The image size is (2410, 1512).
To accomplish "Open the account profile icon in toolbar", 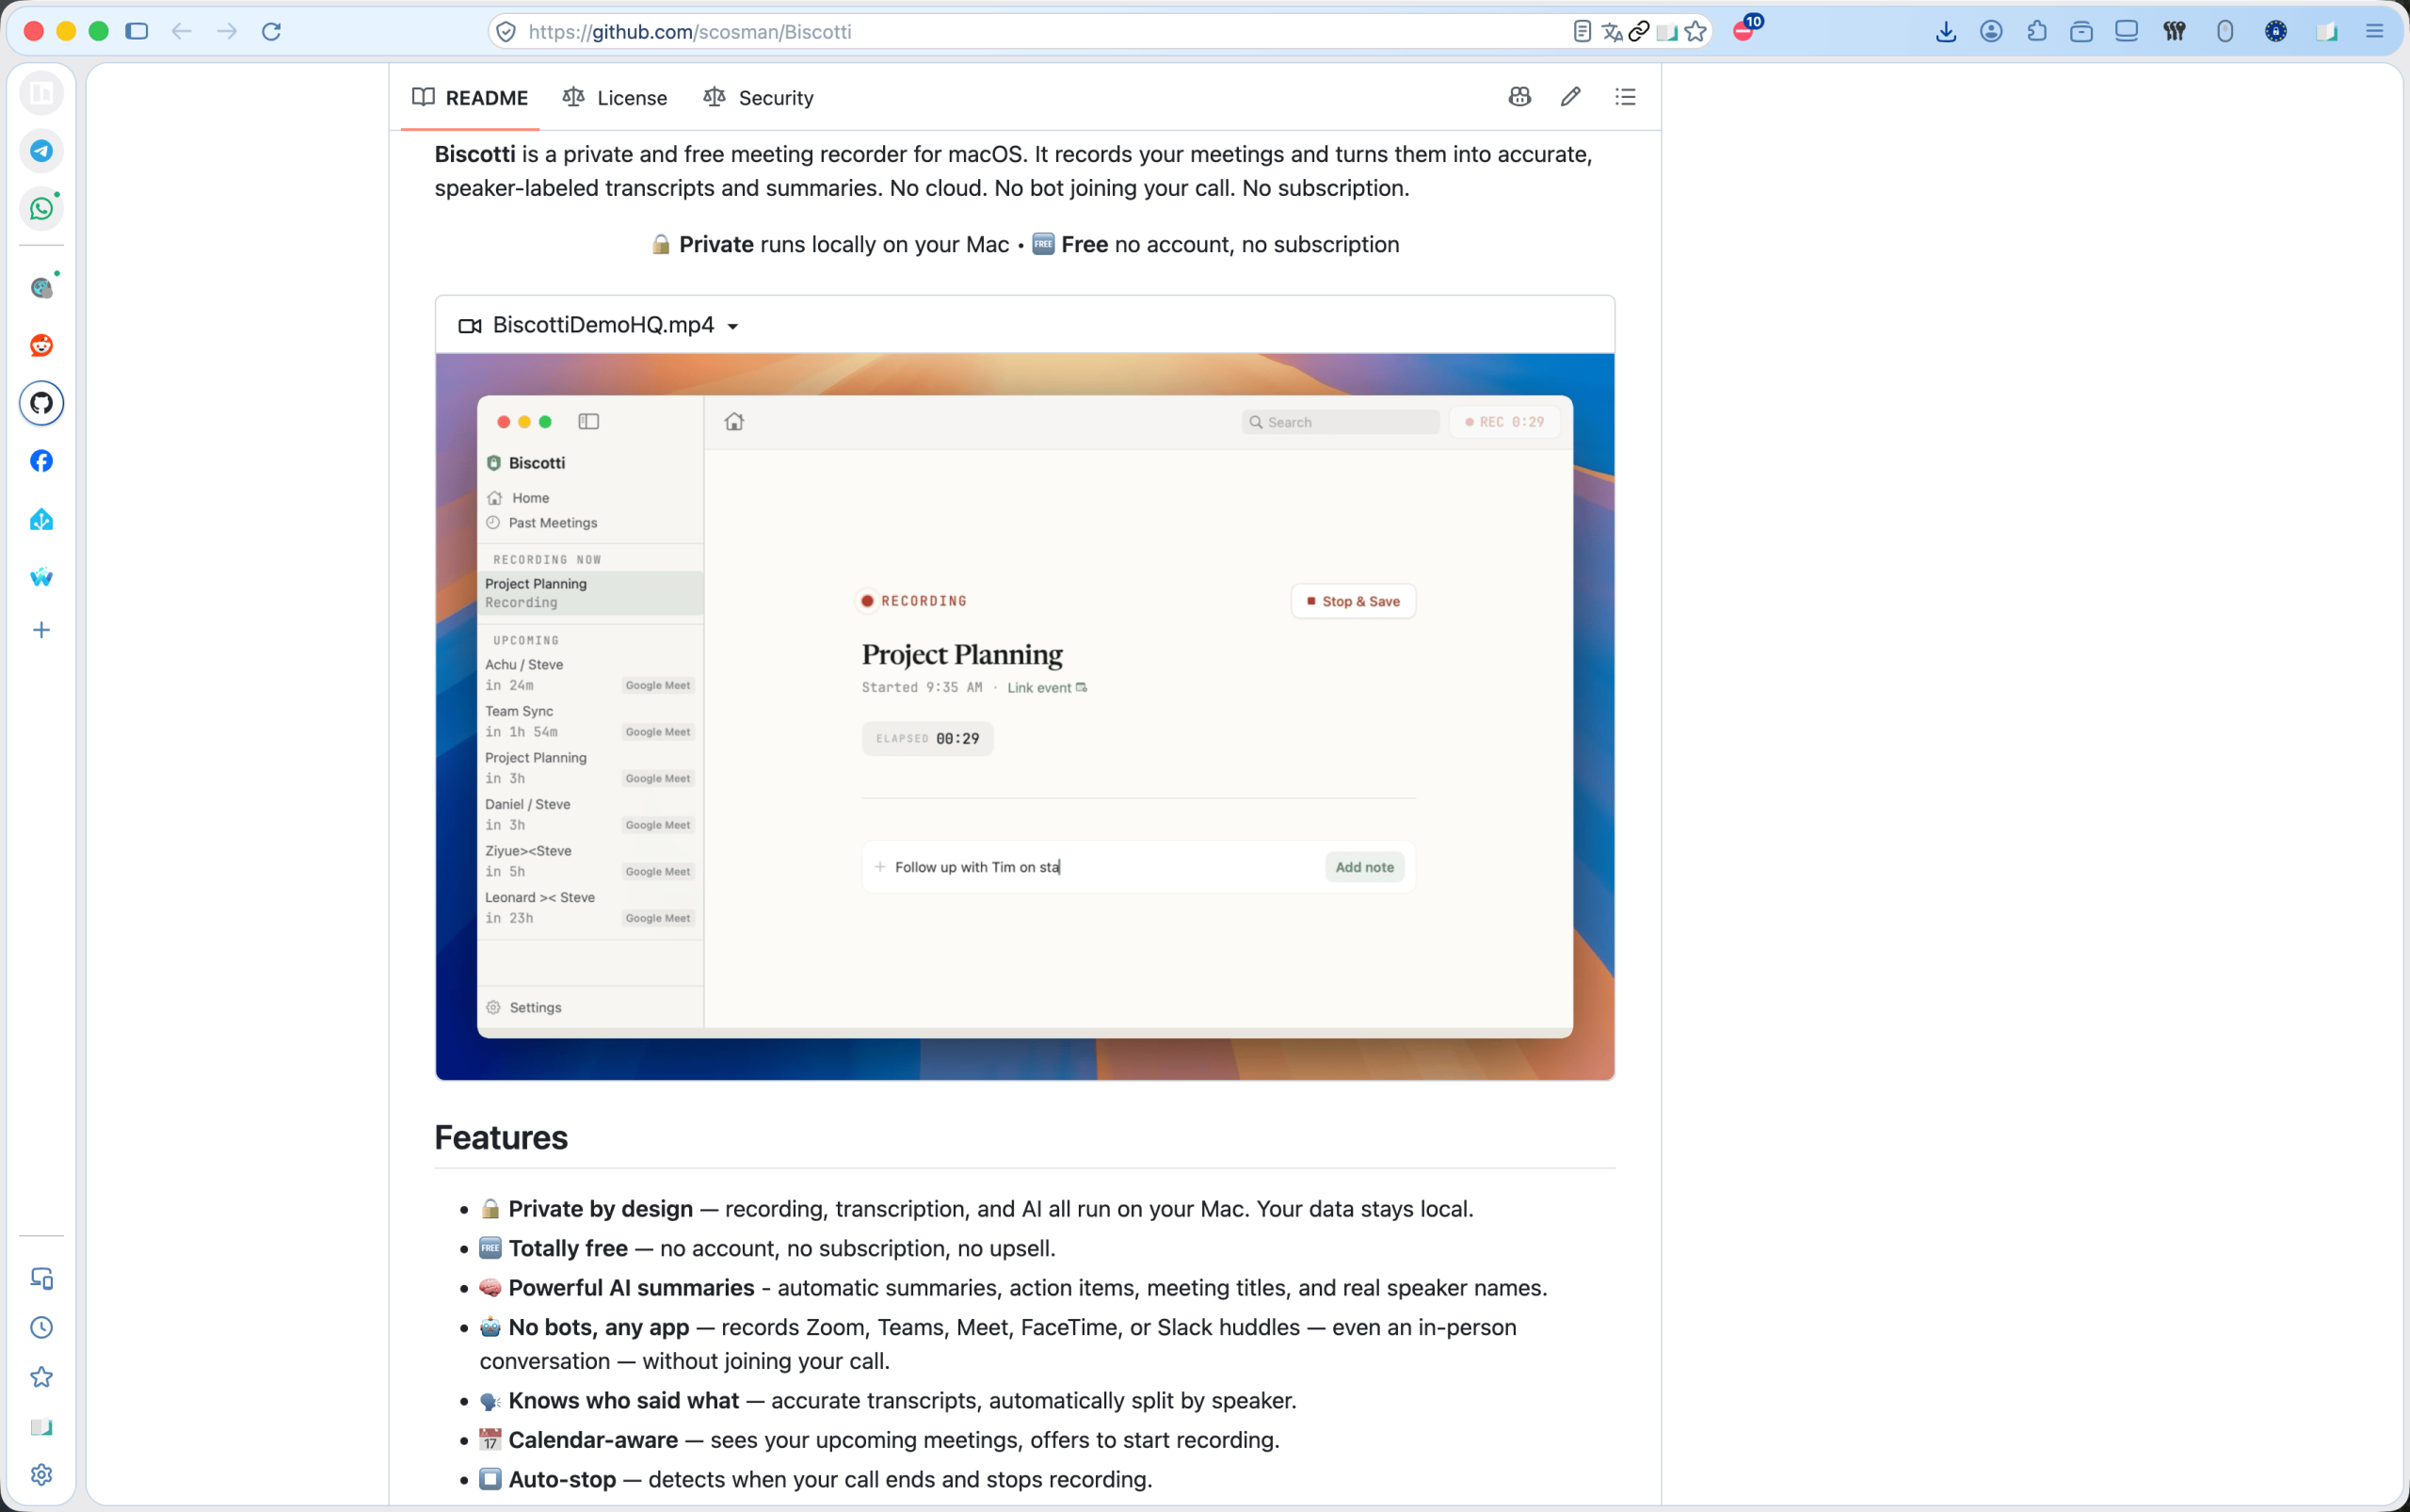I will pos(1991,31).
